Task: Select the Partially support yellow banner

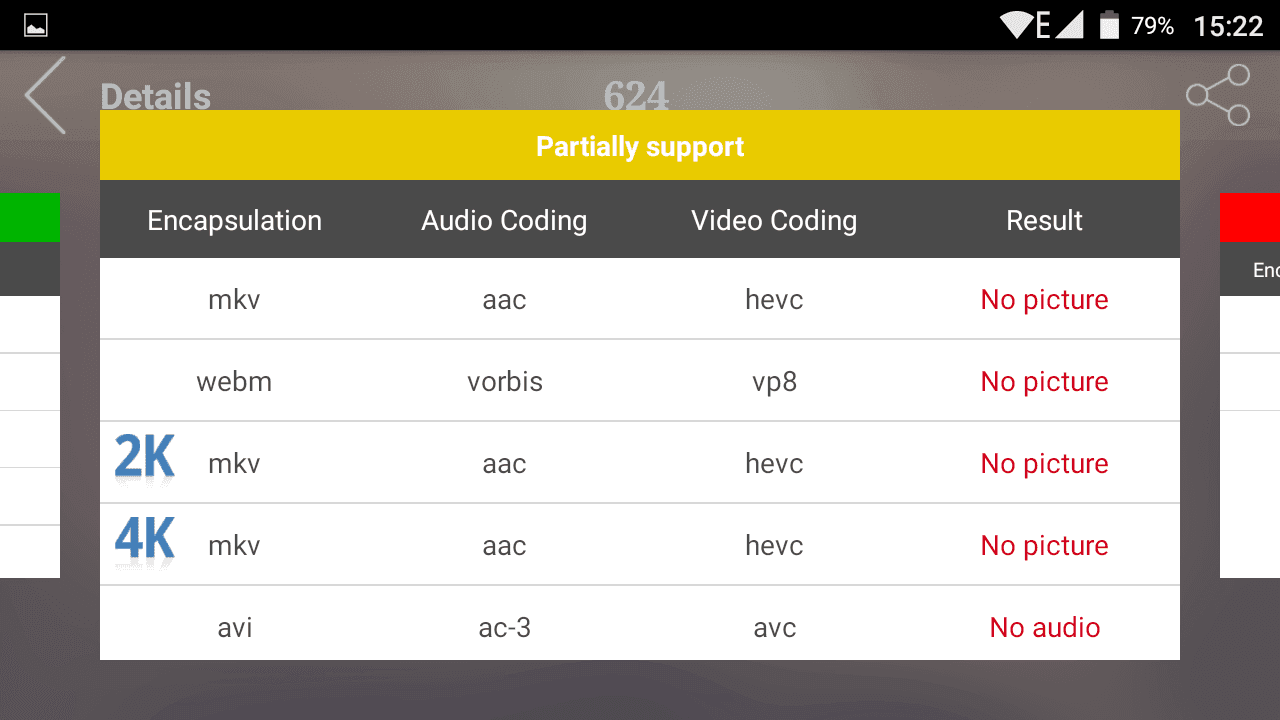Action: coord(640,146)
